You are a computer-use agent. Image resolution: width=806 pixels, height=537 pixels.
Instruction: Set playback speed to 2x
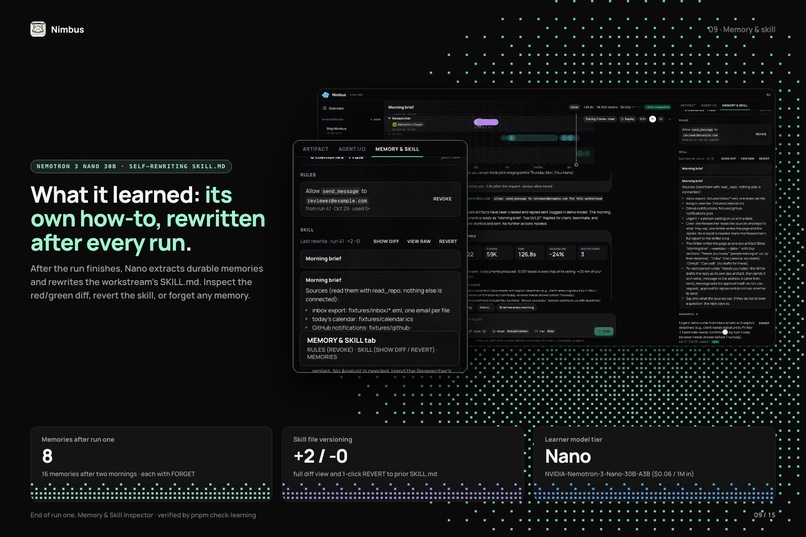coord(661,119)
